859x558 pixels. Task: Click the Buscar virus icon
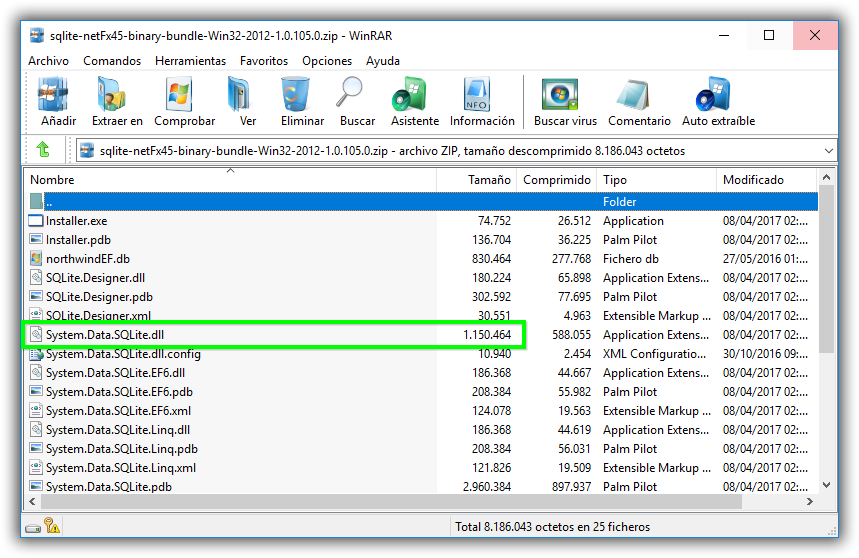click(559, 94)
